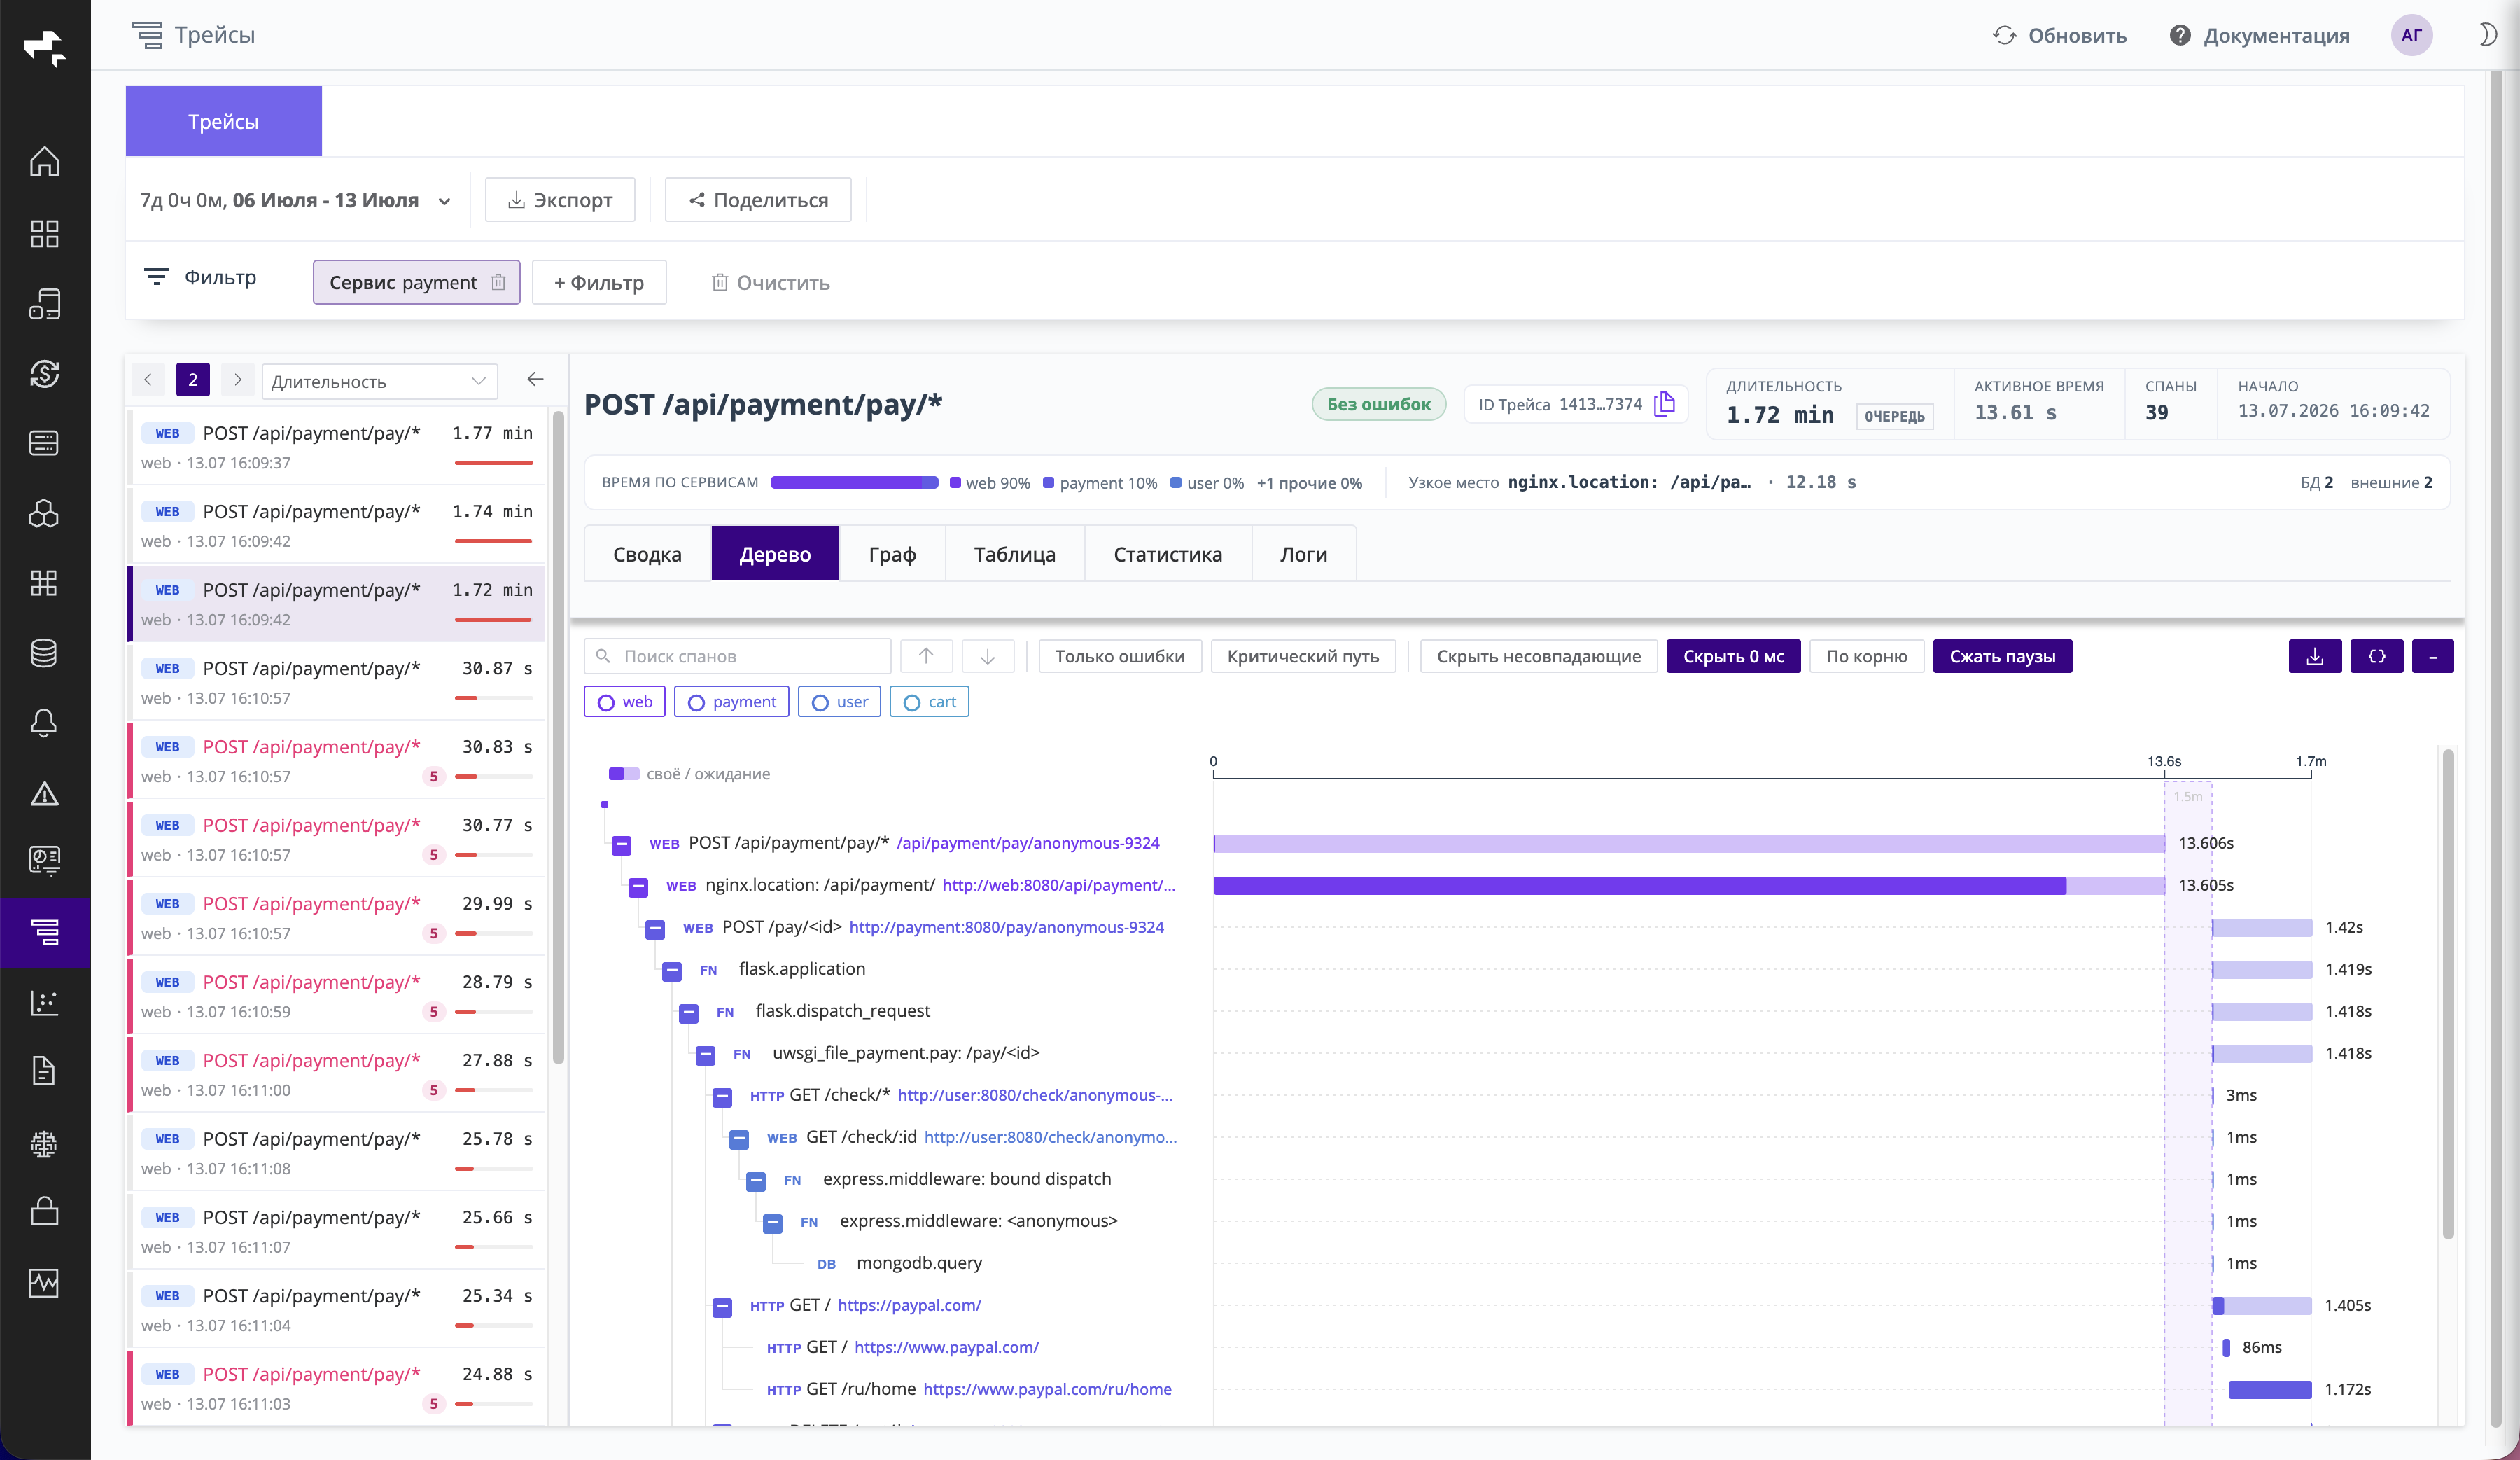Open the home page from sidebar

click(44, 162)
